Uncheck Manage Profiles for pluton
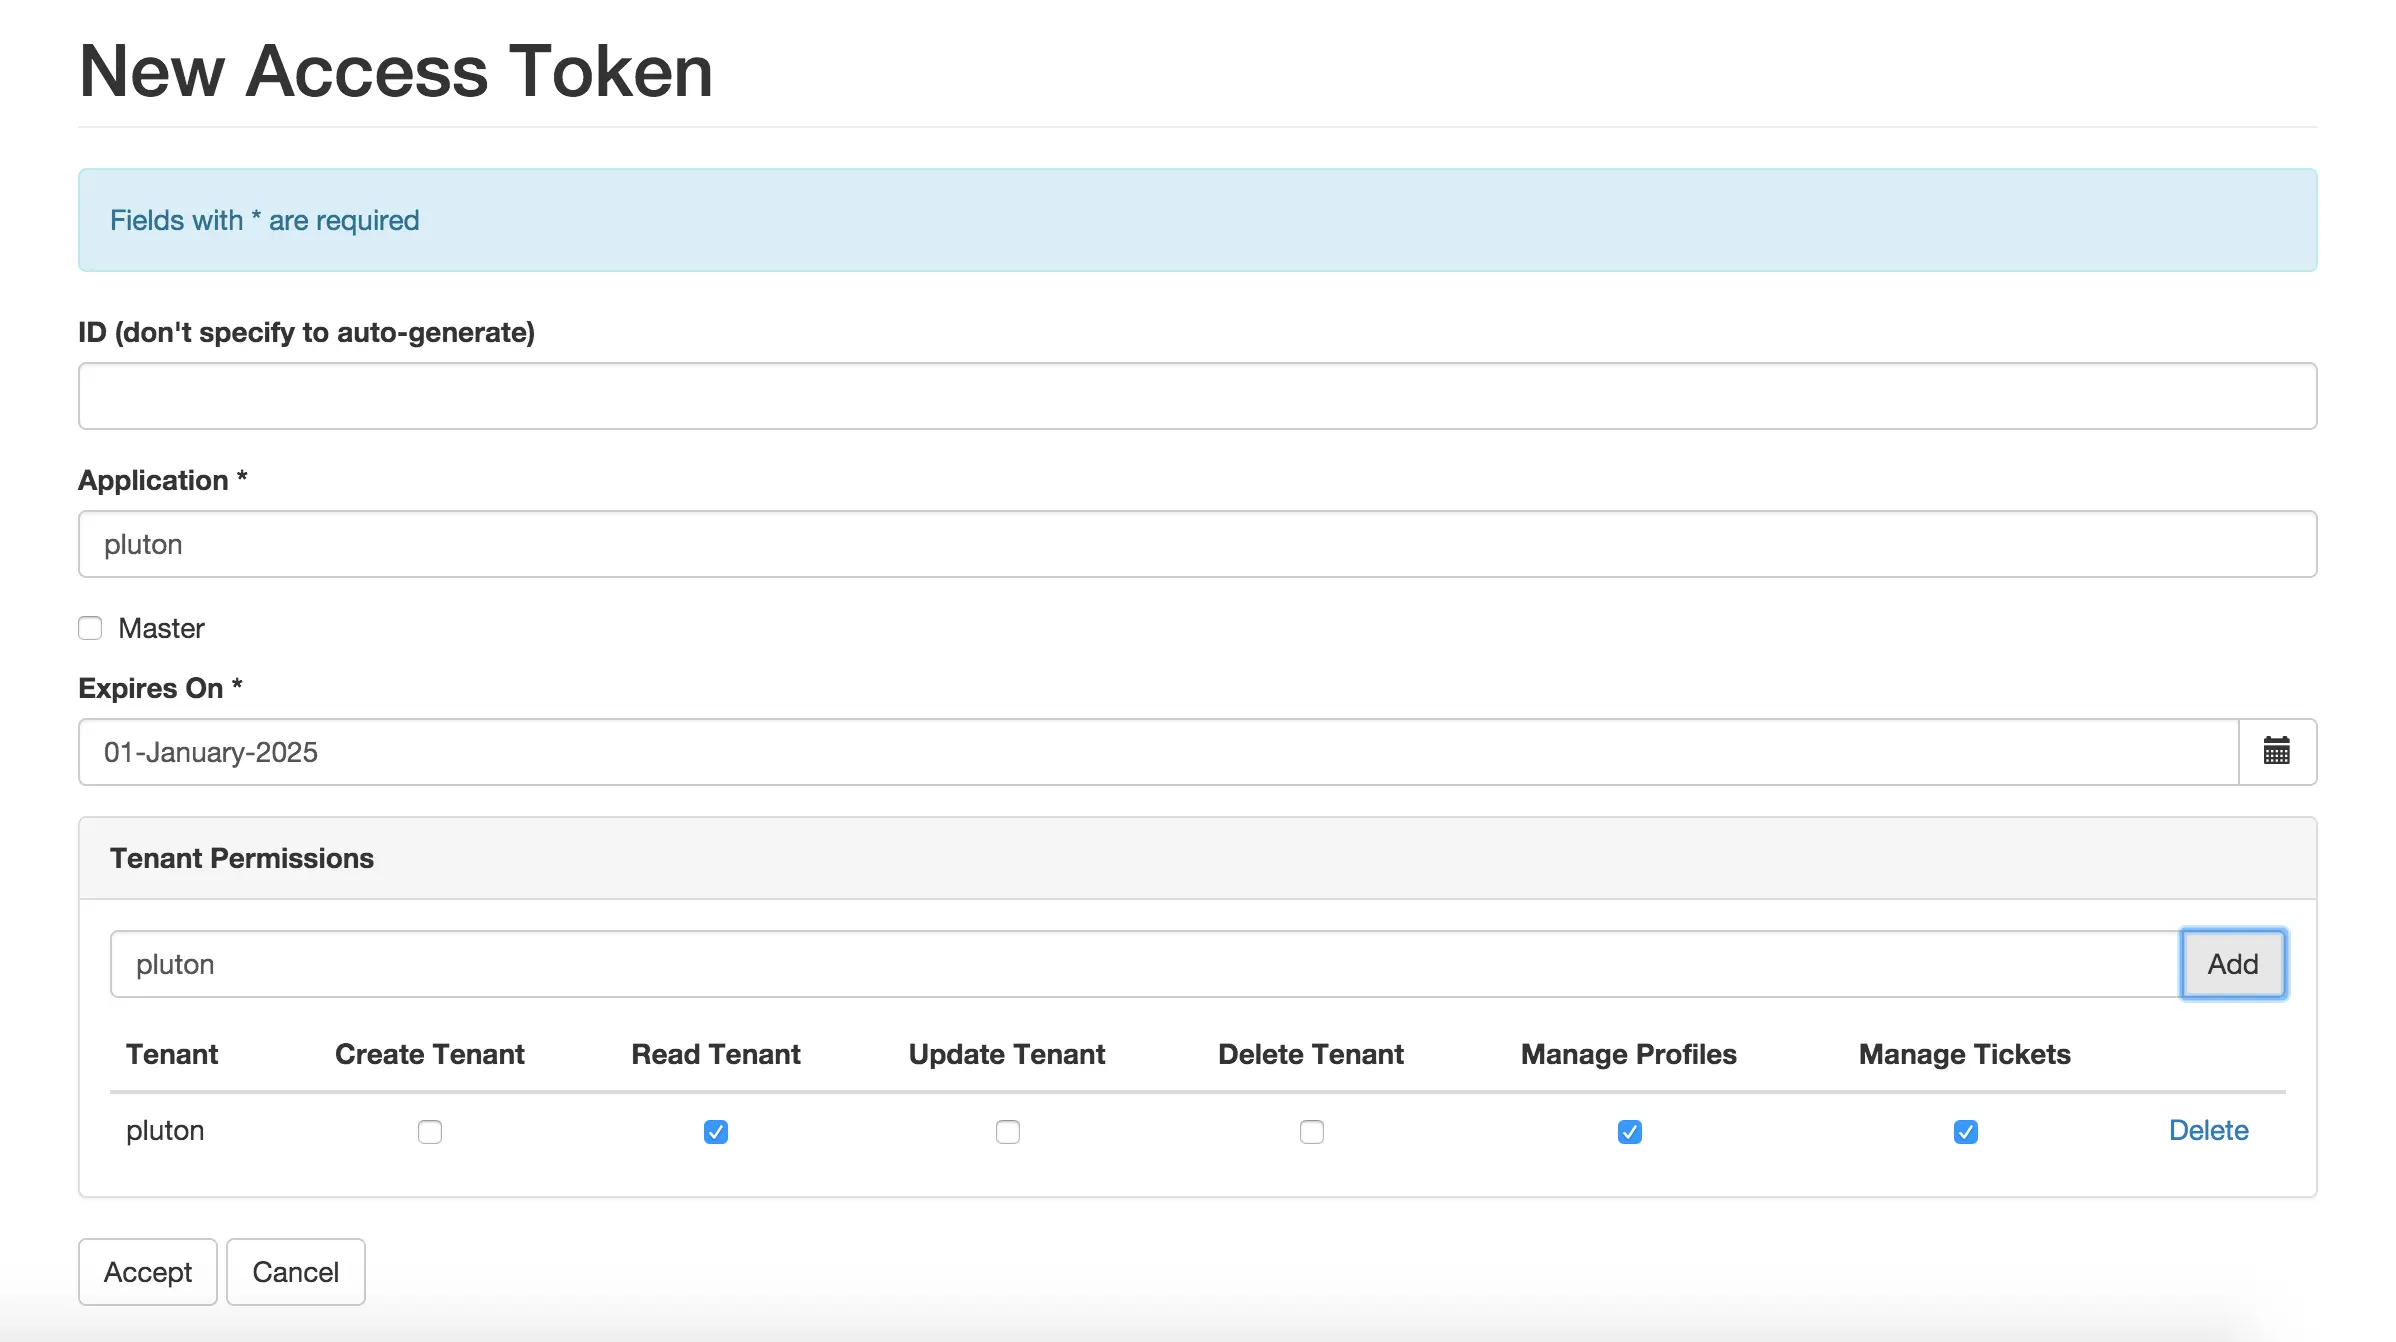The image size is (2396, 1342). [x=1630, y=1131]
